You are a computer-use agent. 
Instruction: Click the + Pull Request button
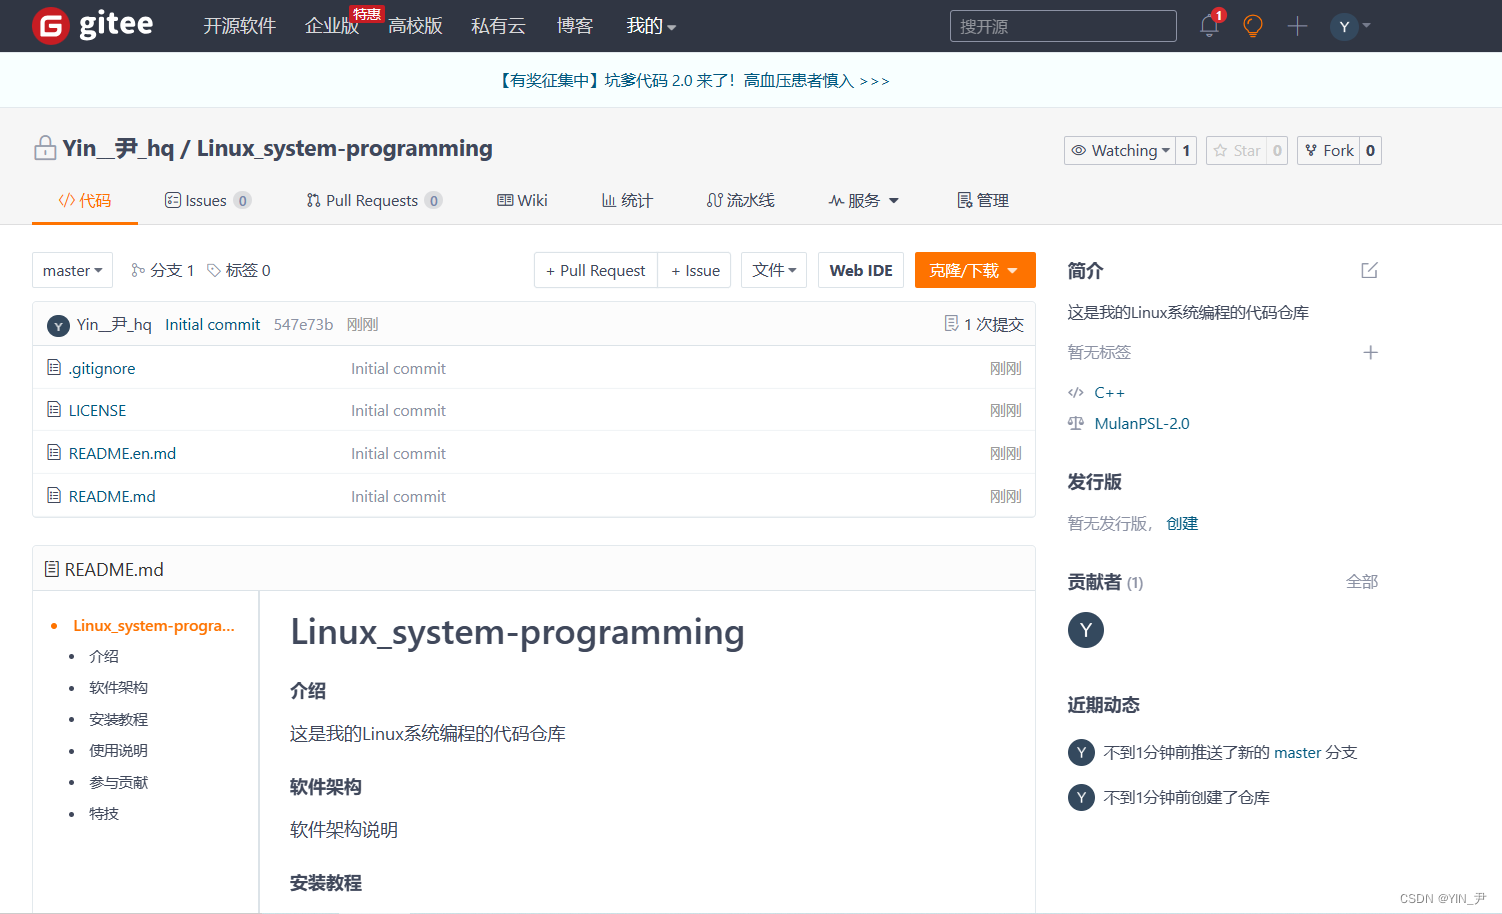click(x=596, y=270)
